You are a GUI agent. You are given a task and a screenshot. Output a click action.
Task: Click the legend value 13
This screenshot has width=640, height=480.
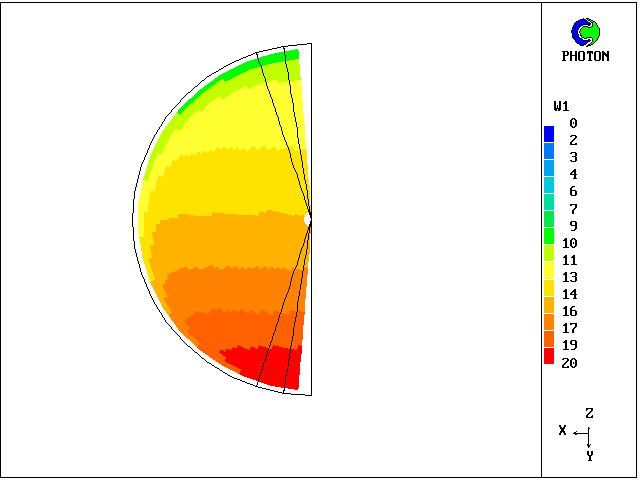pos(569,277)
